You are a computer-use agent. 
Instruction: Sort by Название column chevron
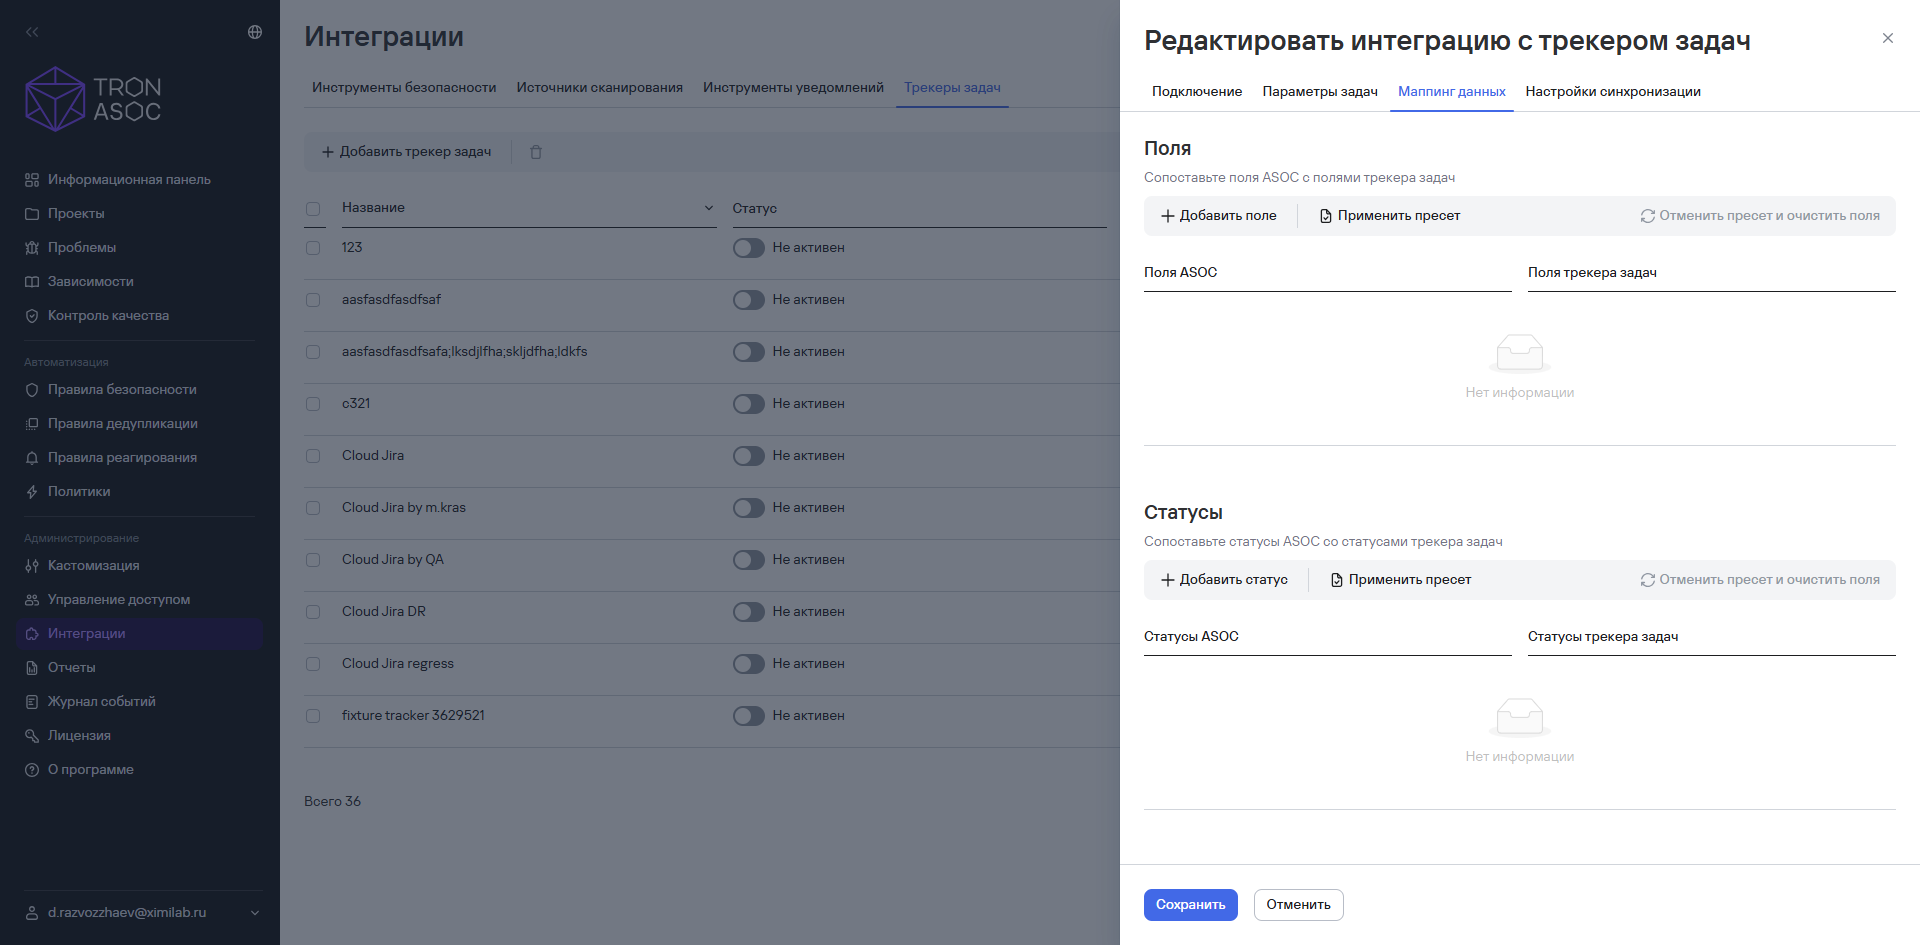709,208
